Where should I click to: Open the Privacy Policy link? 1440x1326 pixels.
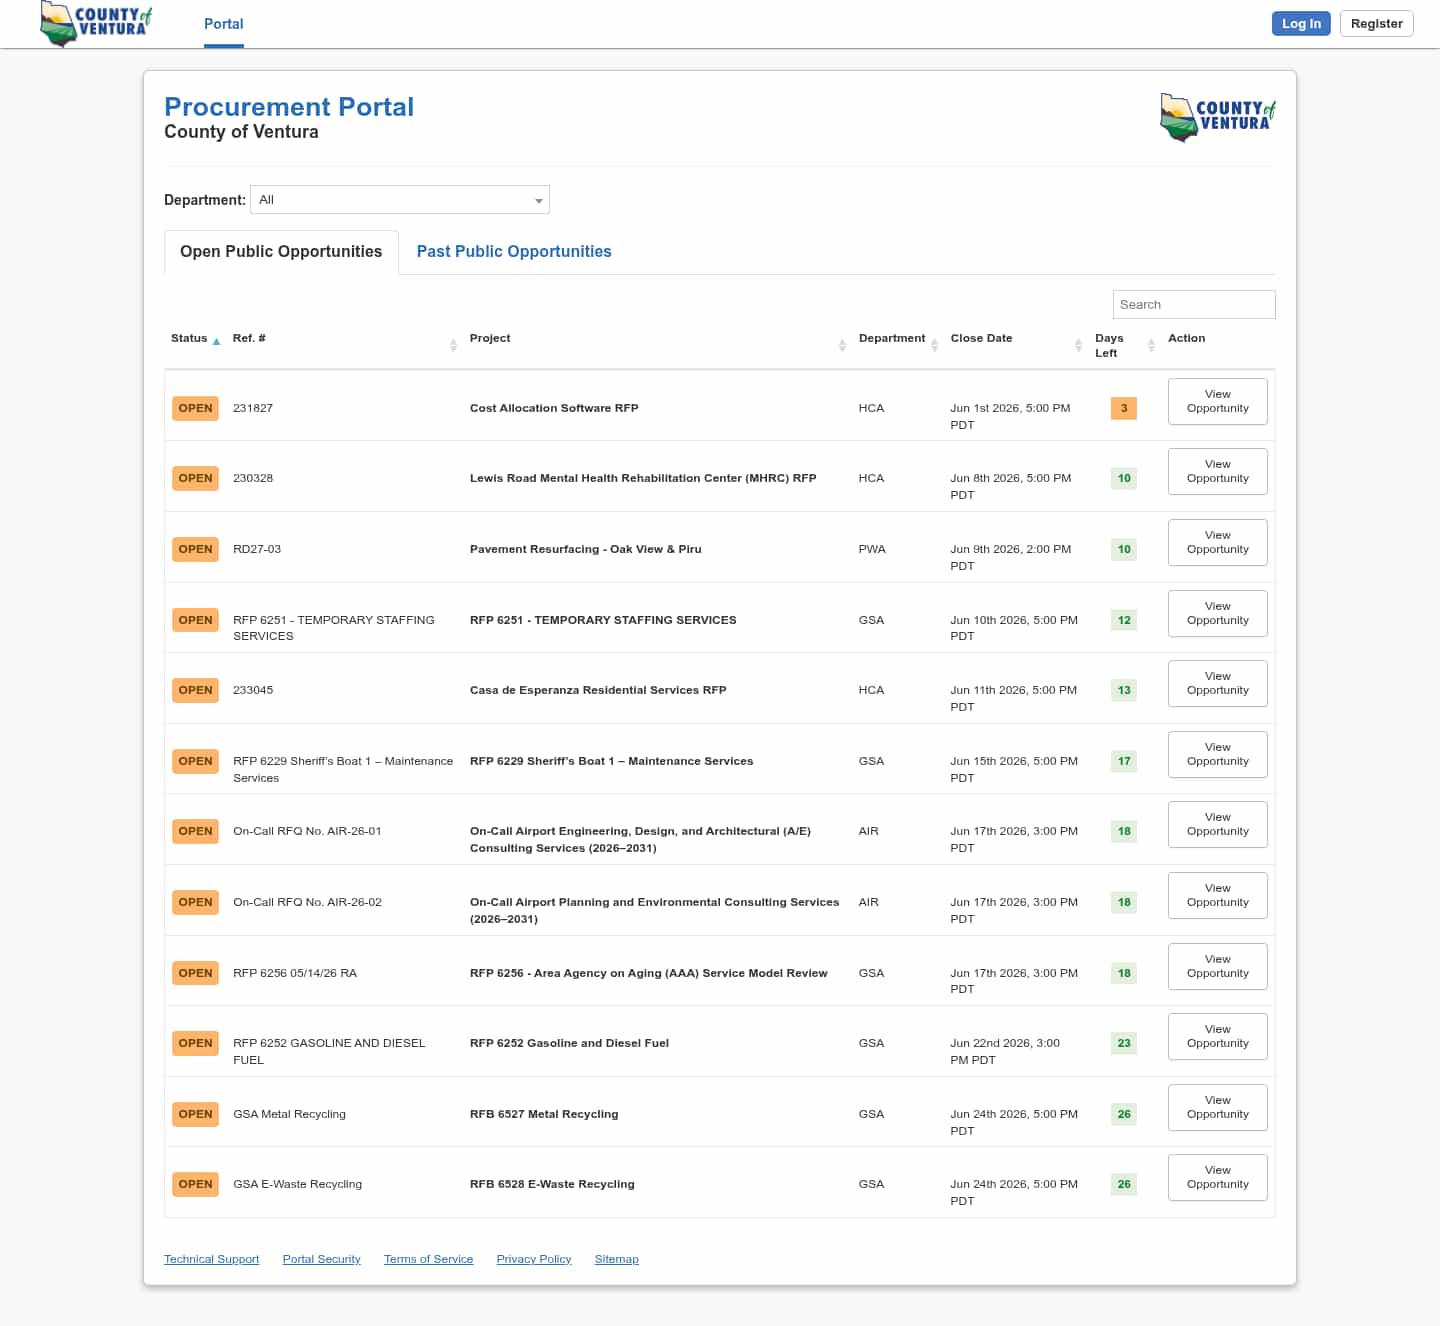coord(534,1259)
